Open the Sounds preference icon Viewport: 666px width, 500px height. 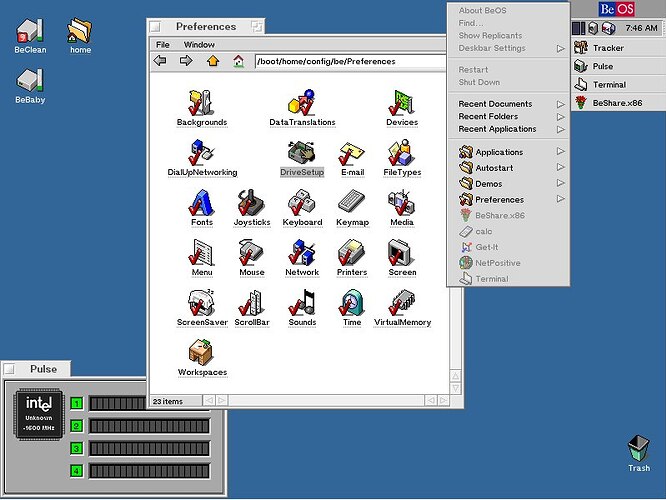[302, 303]
